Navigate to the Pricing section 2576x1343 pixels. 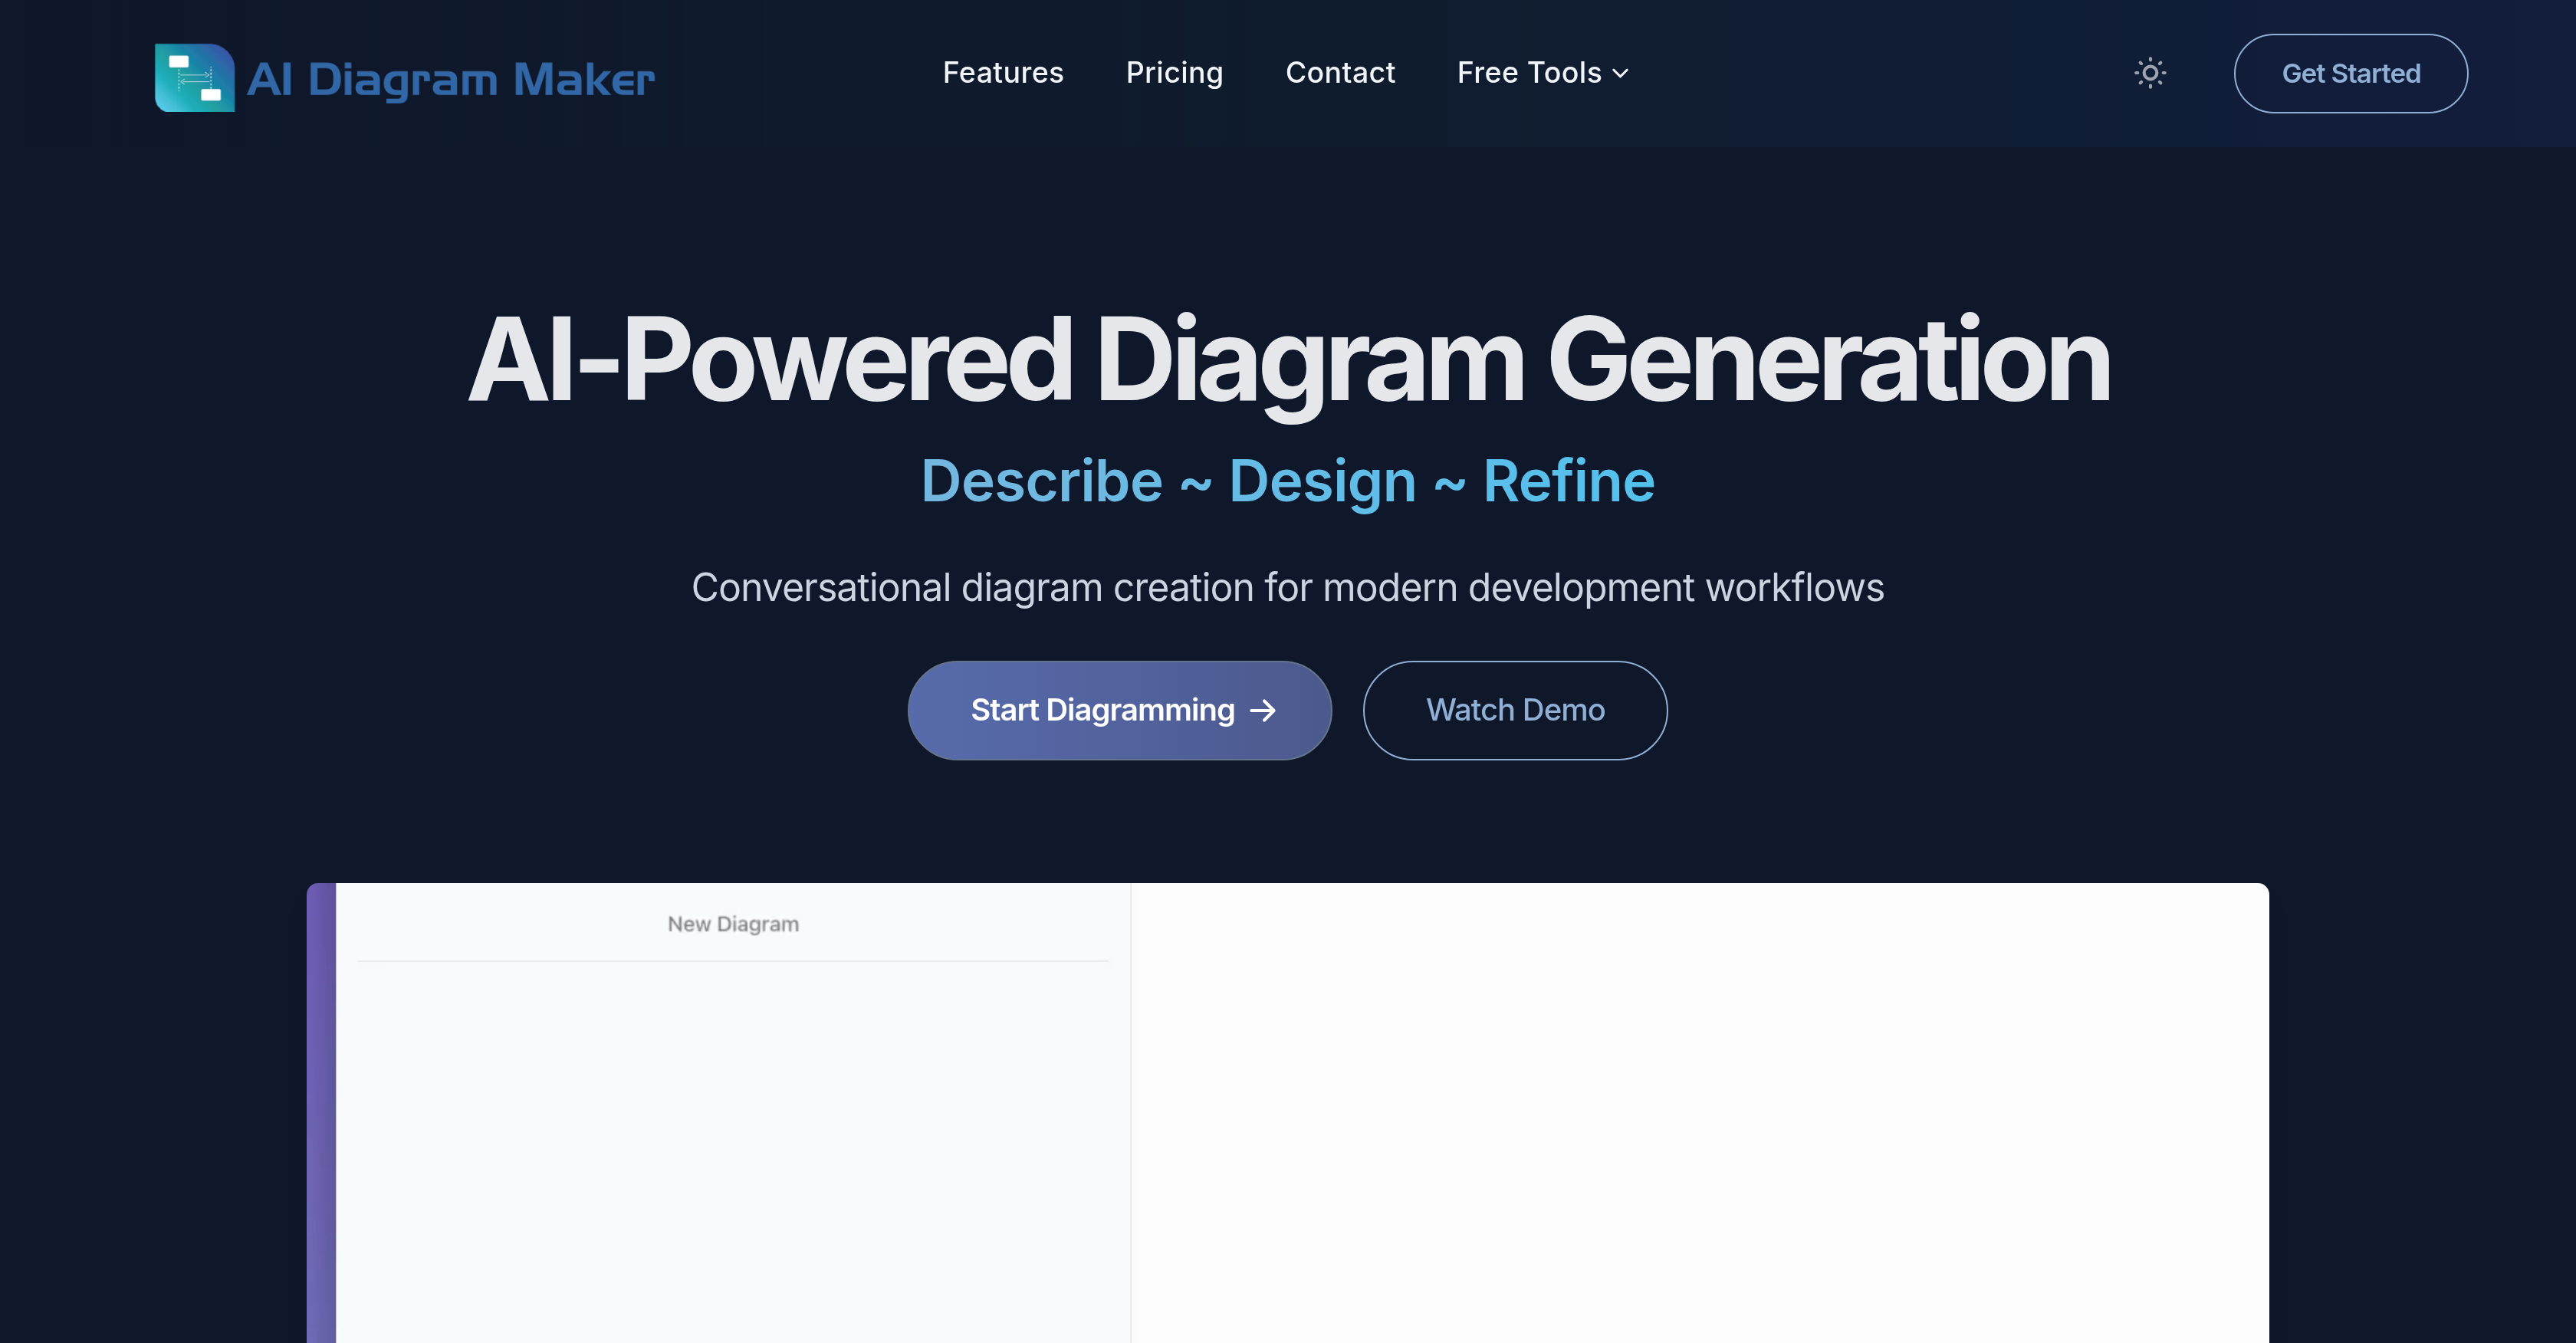(x=1175, y=72)
